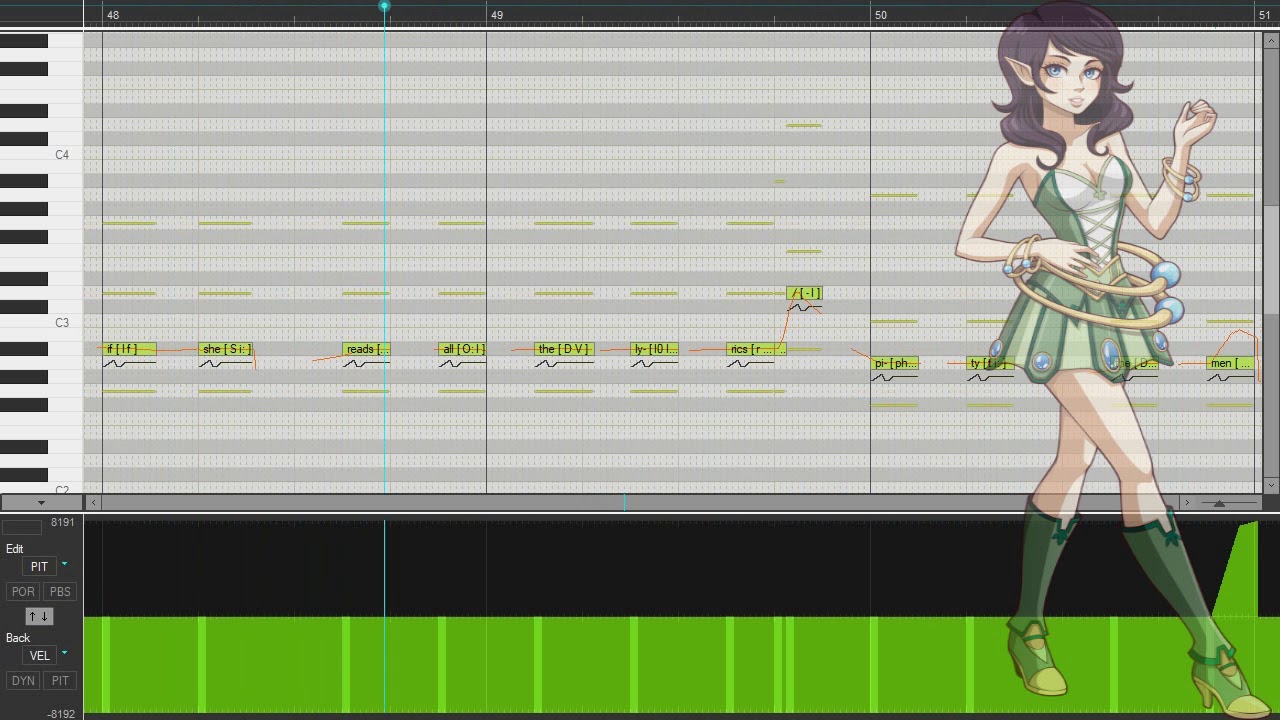The height and width of the screenshot is (720, 1280).
Task: Click the C3 piano key
Action: [x=40, y=323]
